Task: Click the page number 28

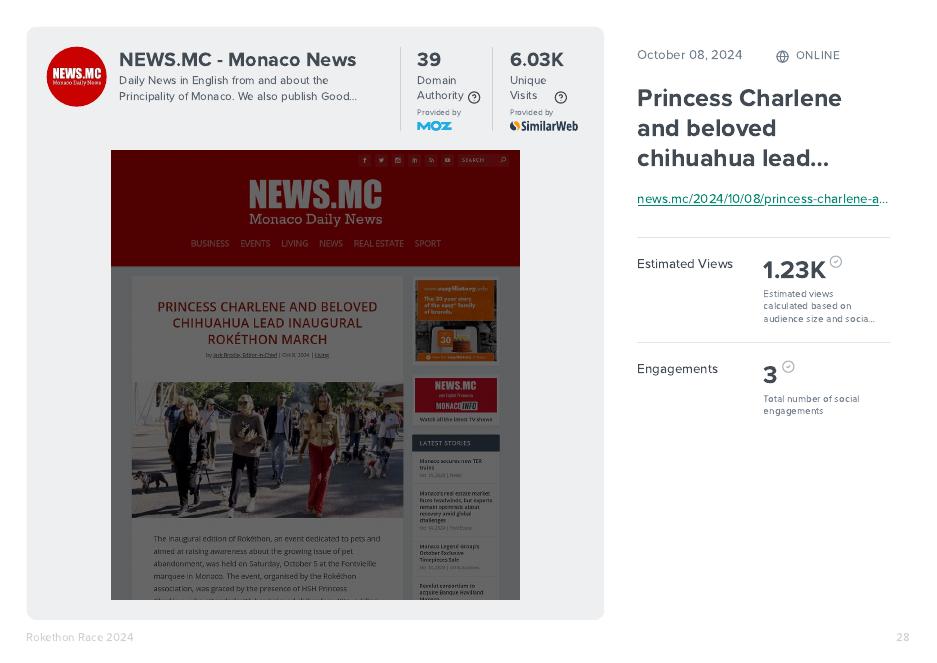Action: click(903, 637)
